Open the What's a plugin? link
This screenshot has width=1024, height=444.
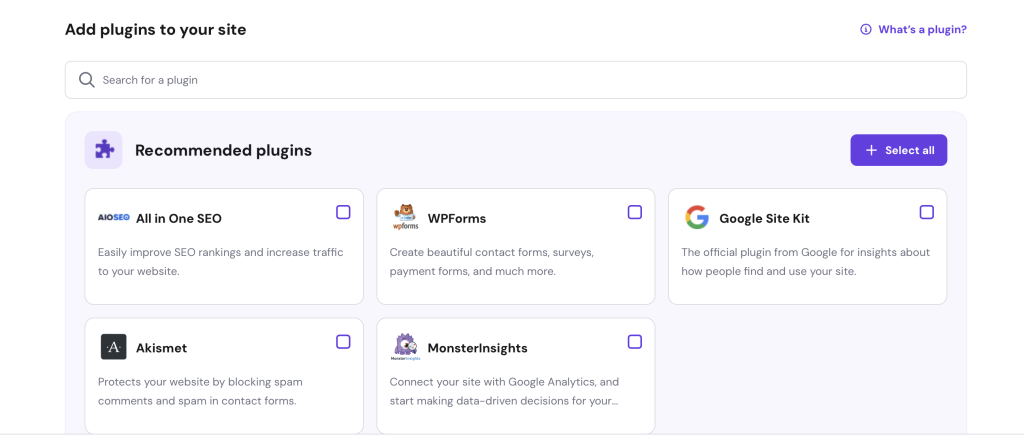click(922, 30)
